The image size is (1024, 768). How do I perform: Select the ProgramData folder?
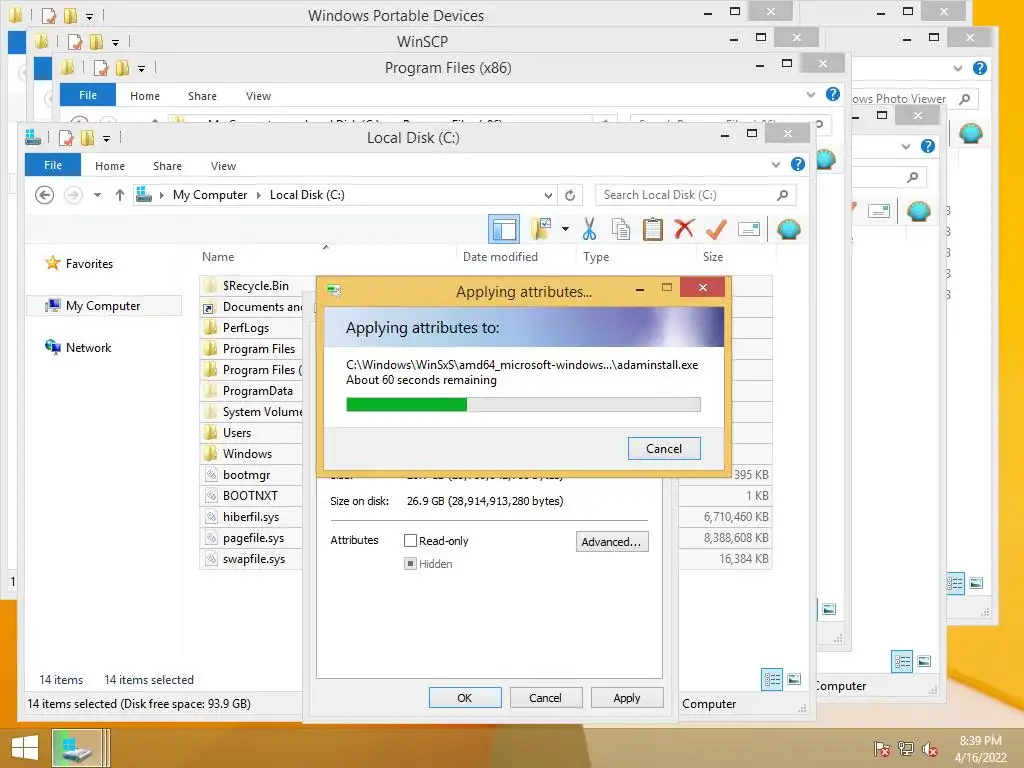[257, 391]
